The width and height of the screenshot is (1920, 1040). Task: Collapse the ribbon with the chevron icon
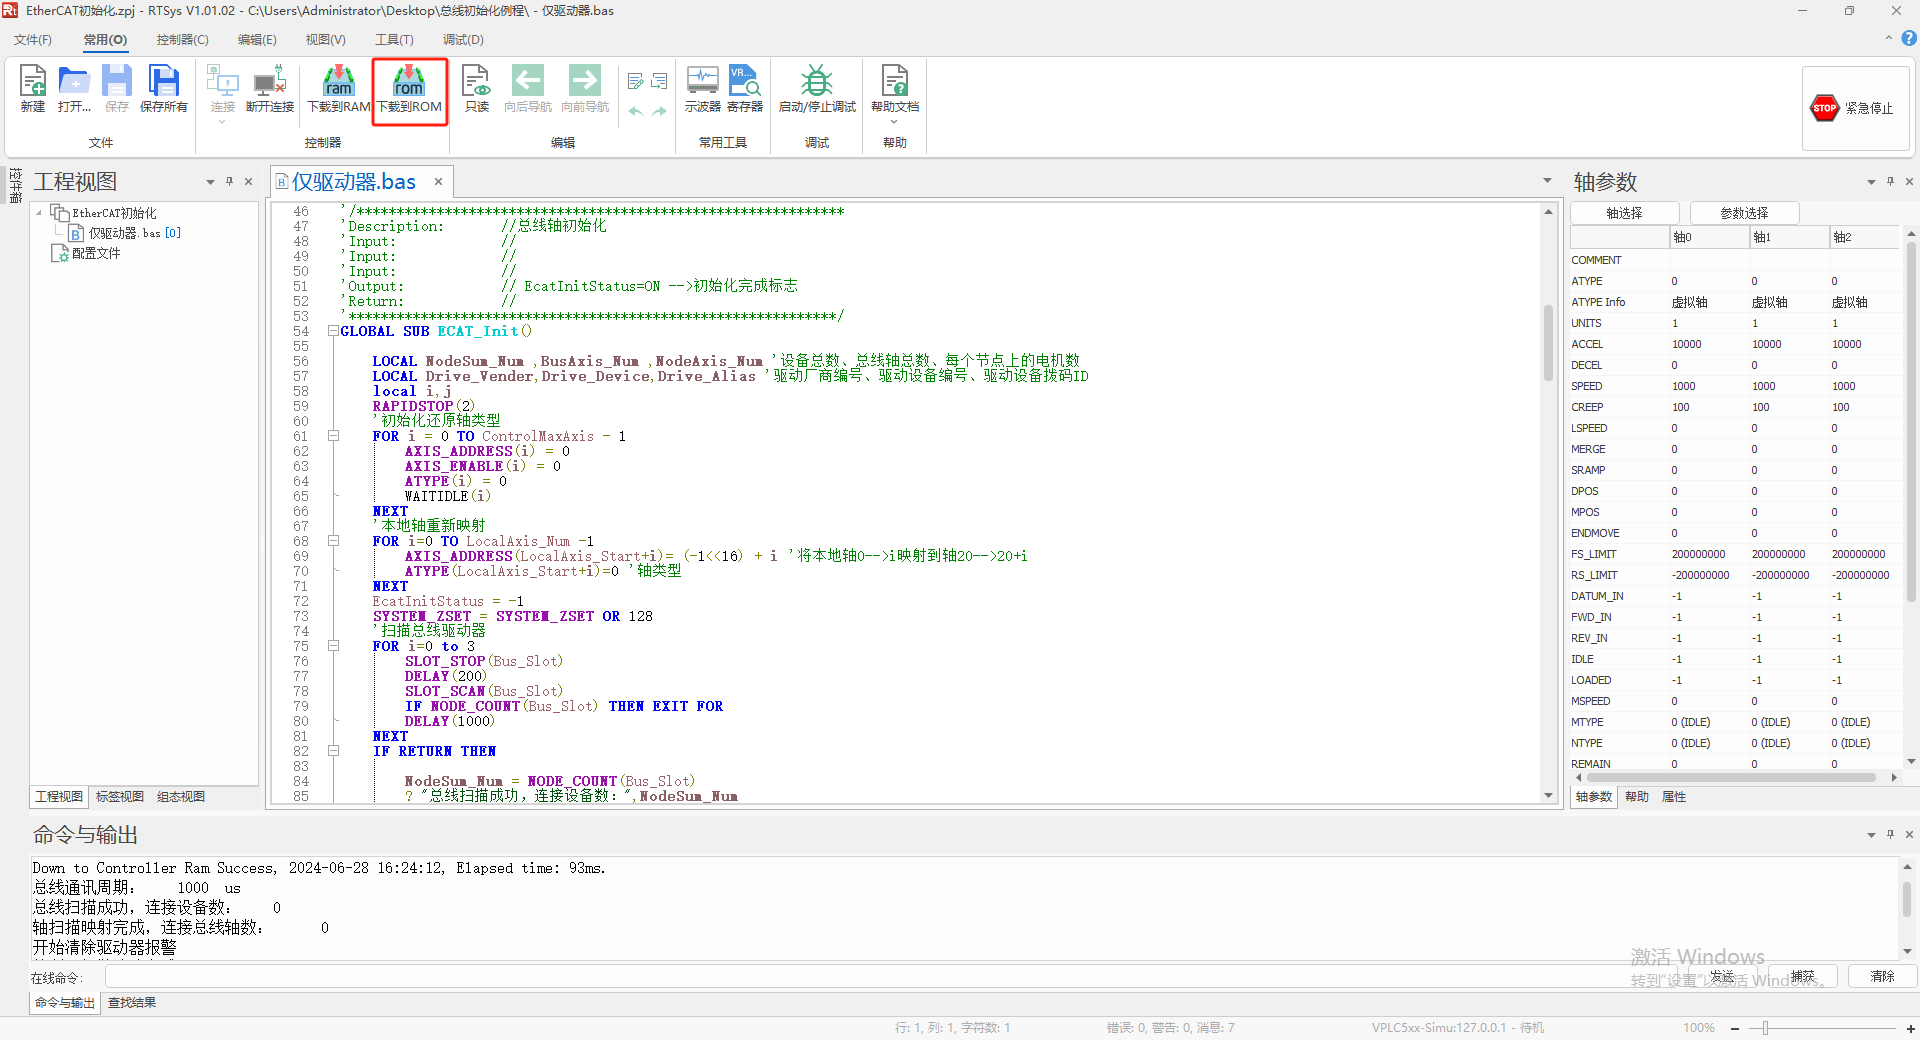click(x=1889, y=38)
